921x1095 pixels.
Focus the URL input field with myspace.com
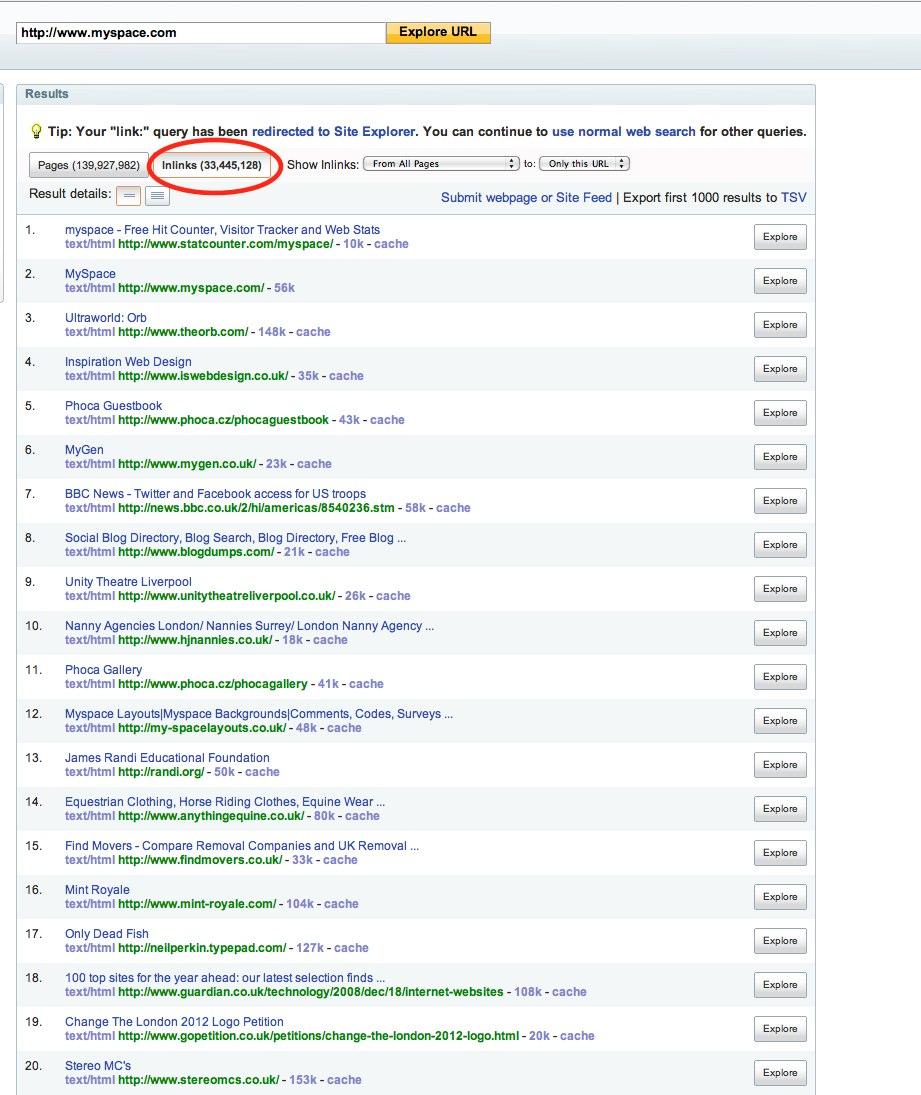pos(201,32)
